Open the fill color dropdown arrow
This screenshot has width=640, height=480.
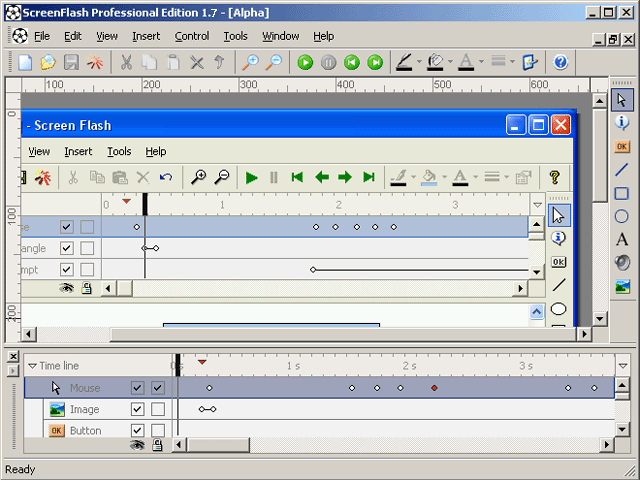[450, 62]
